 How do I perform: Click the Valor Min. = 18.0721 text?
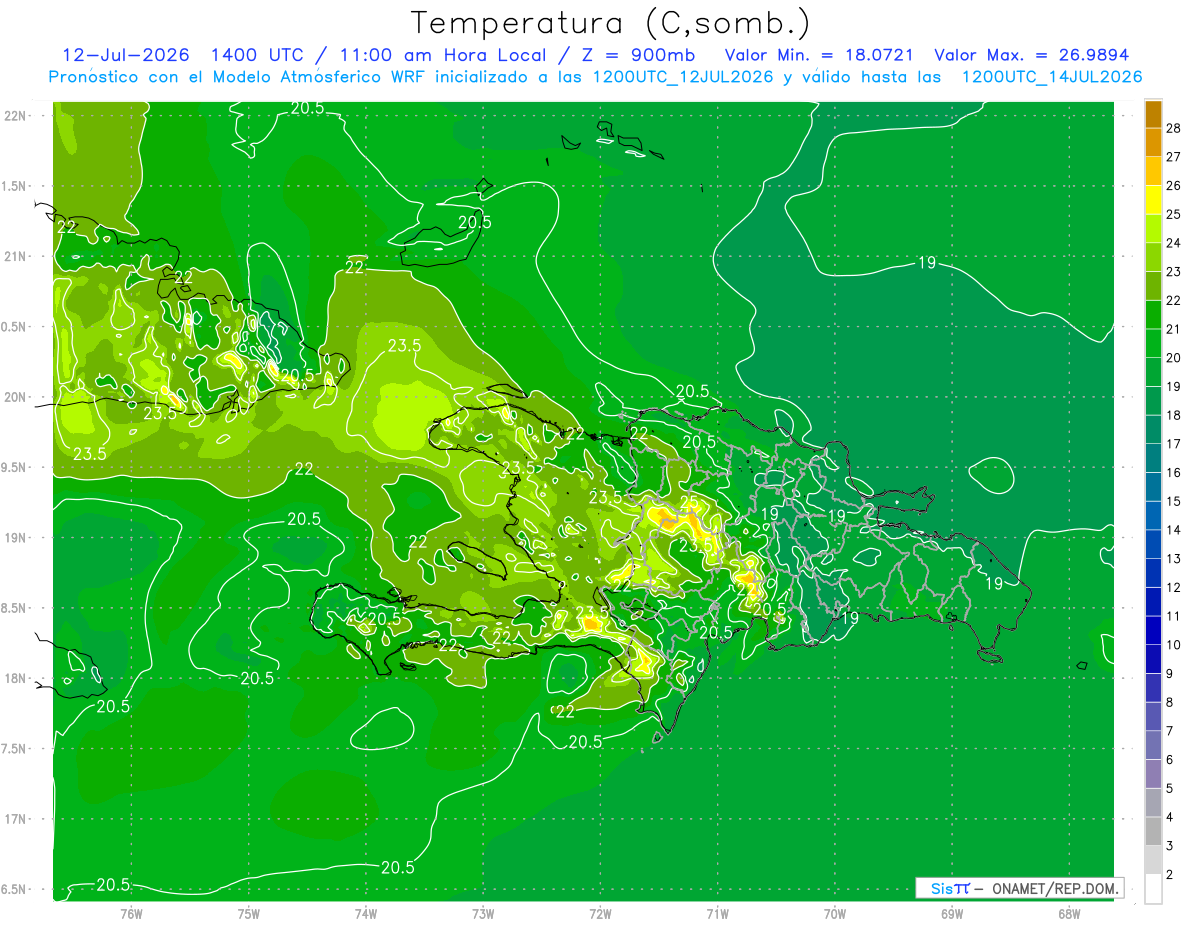tap(819, 55)
